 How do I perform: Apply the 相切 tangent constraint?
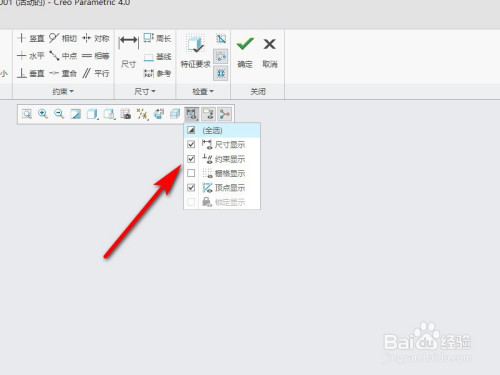(x=63, y=38)
